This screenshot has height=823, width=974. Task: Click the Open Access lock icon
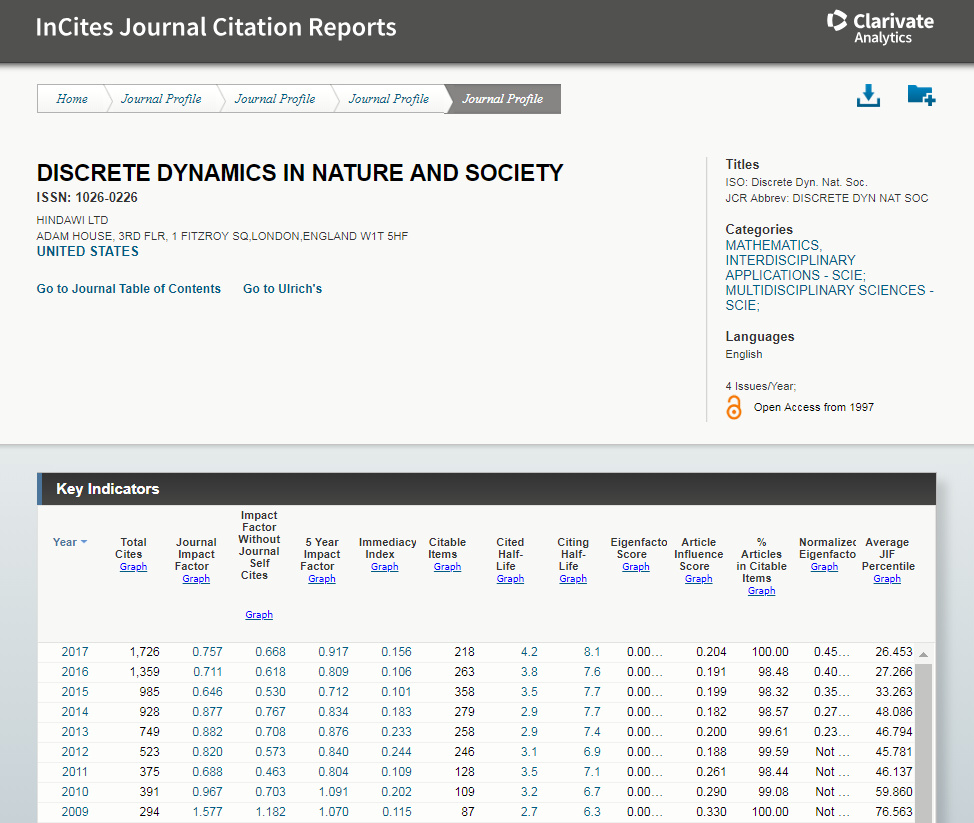[734, 407]
